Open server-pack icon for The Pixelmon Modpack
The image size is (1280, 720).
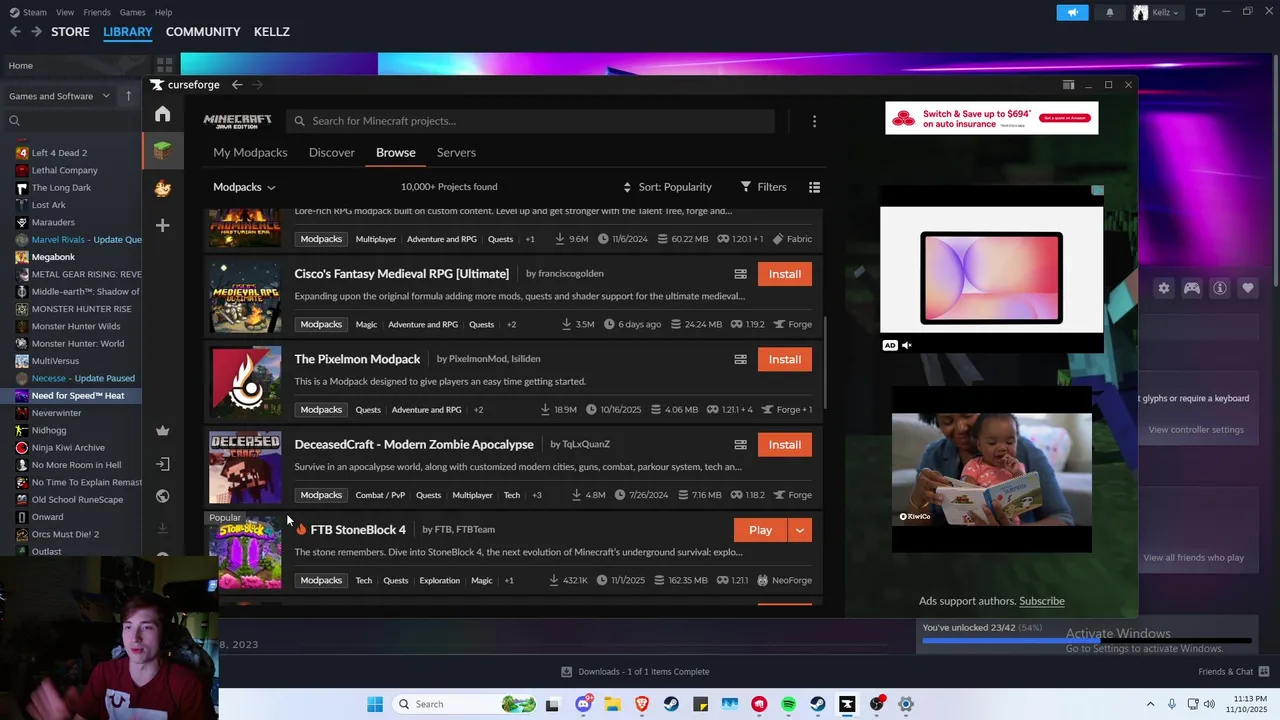(x=740, y=359)
